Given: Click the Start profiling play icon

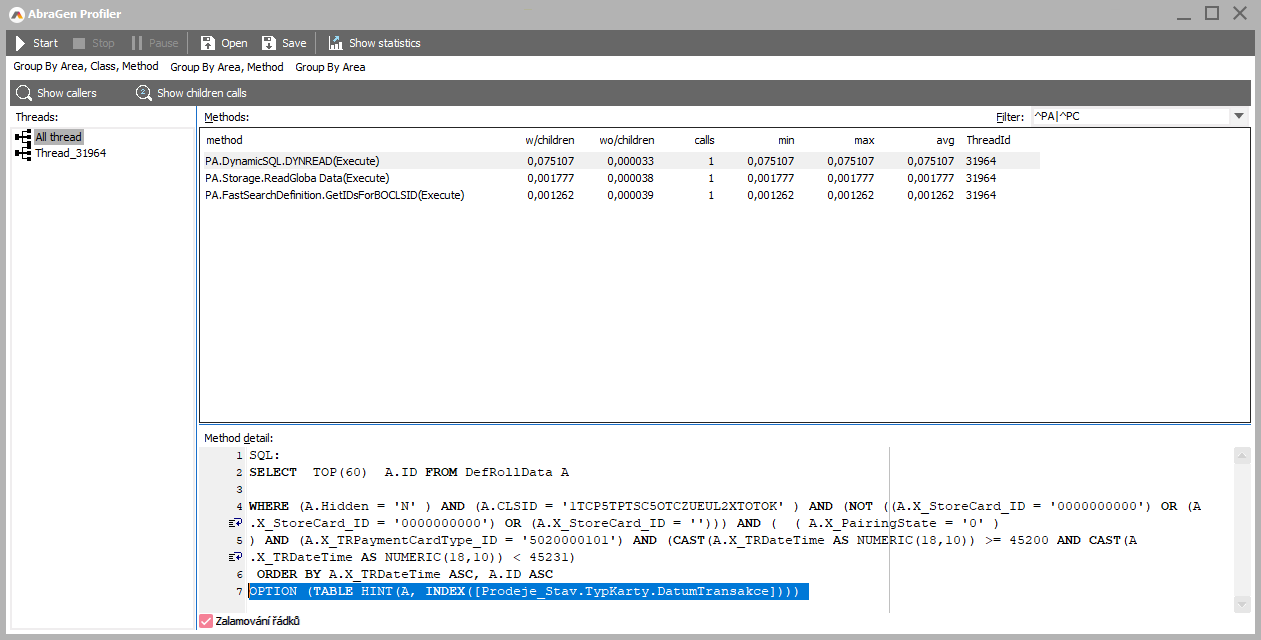Looking at the screenshot, I should pyautogui.click(x=20, y=43).
